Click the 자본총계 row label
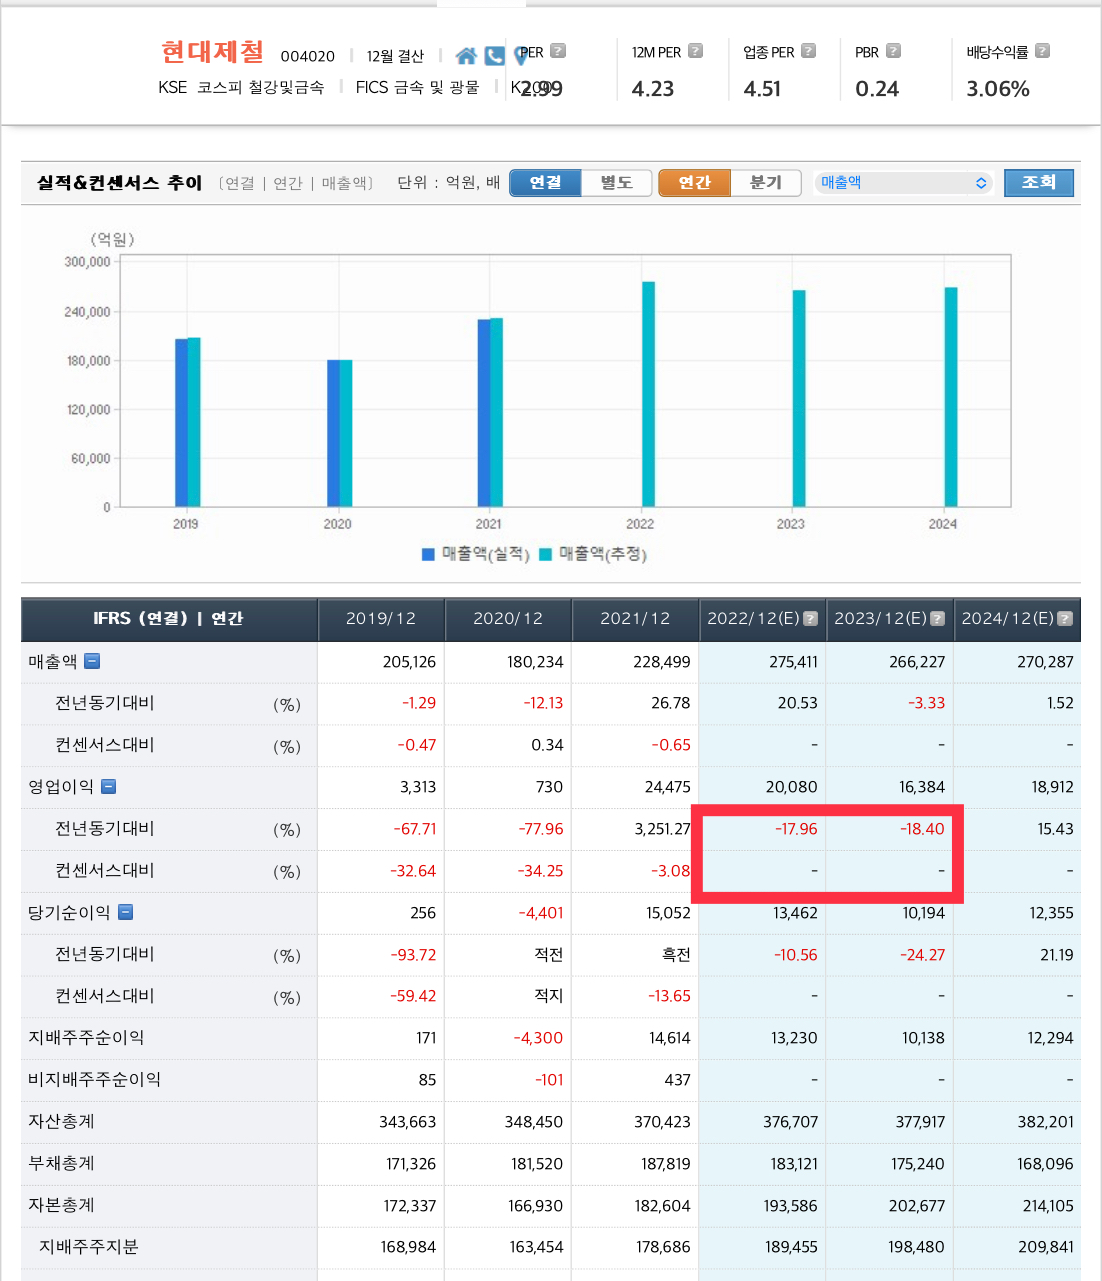The image size is (1102, 1281). pos(61,1206)
